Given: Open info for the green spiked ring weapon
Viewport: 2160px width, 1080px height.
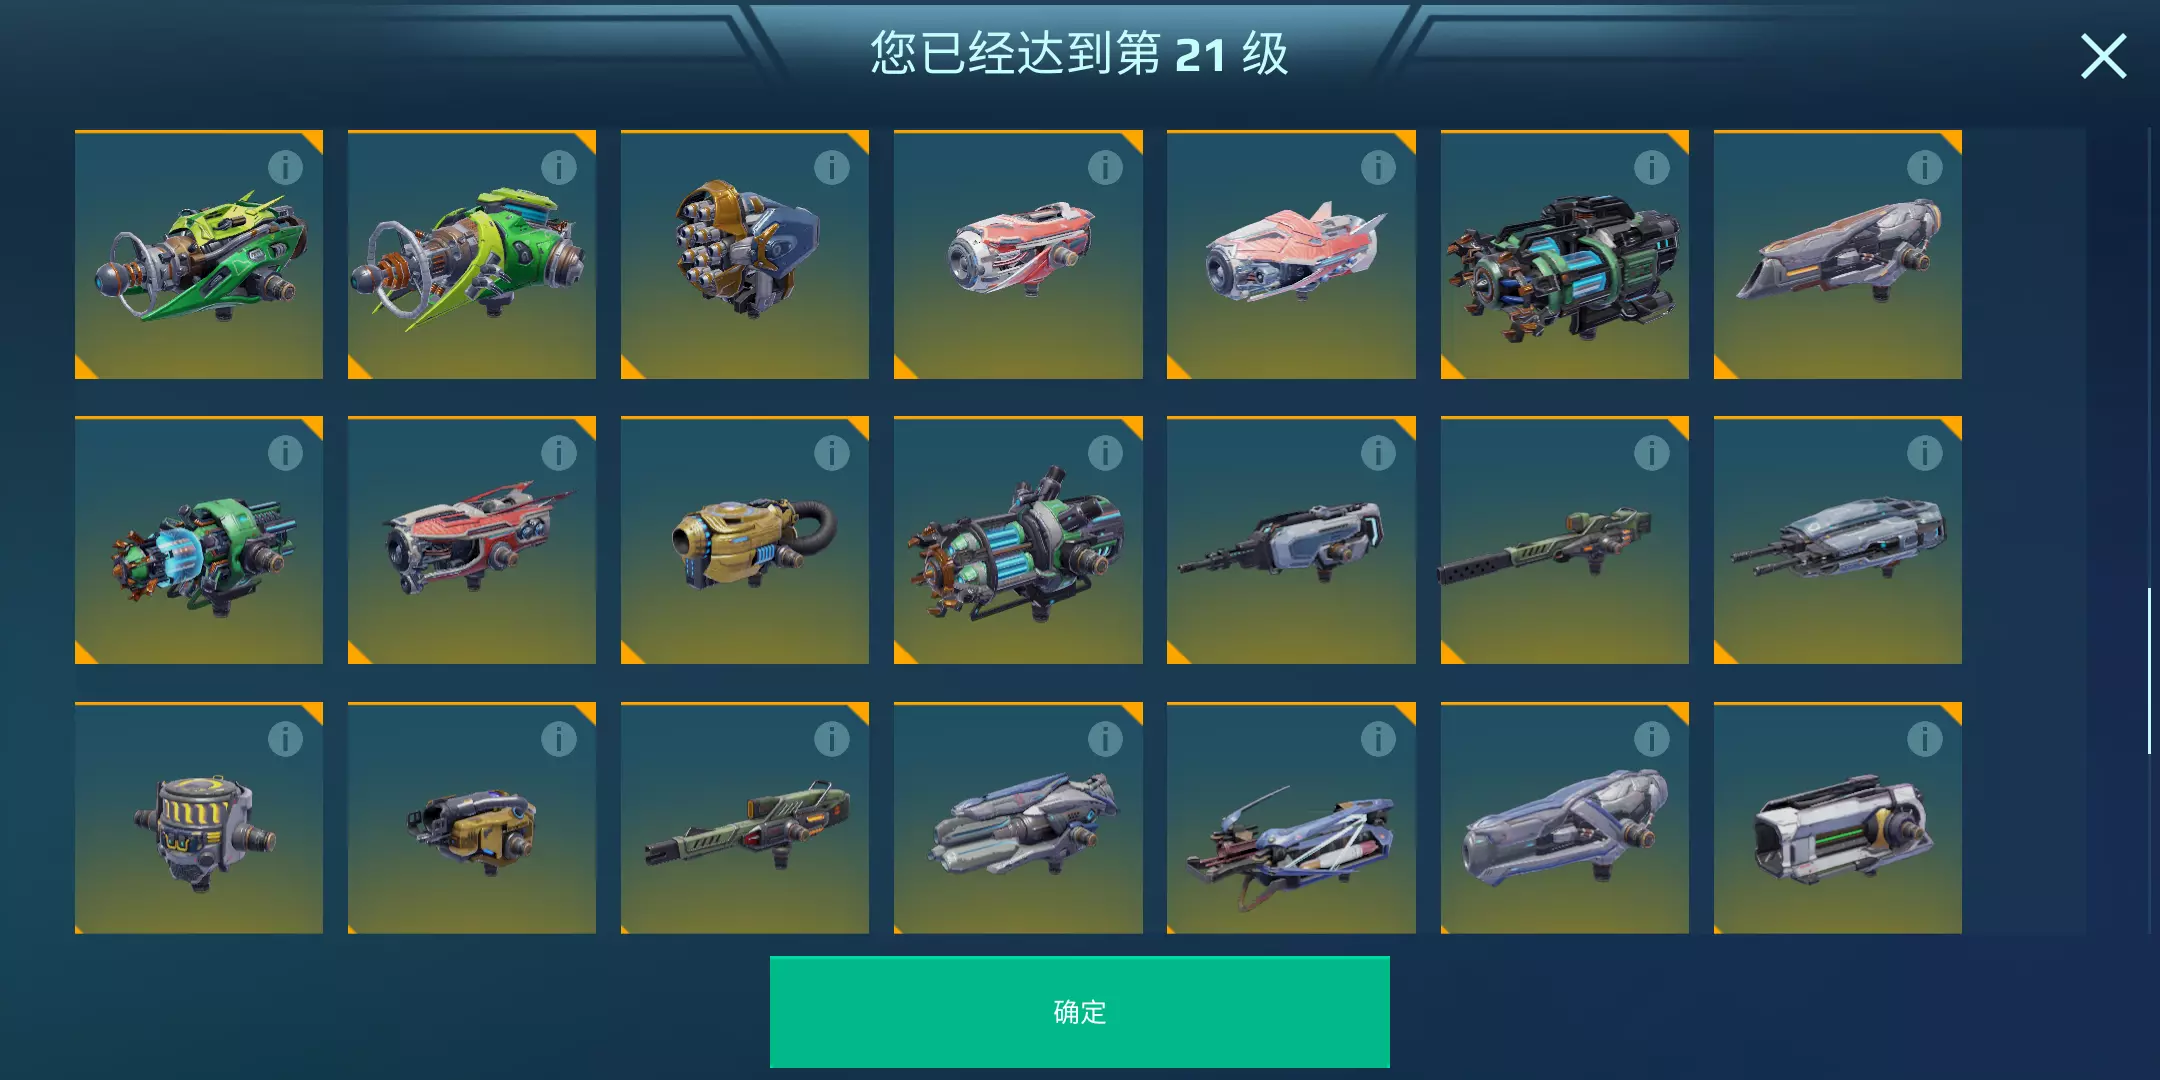Looking at the screenshot, I should (285, 167).
